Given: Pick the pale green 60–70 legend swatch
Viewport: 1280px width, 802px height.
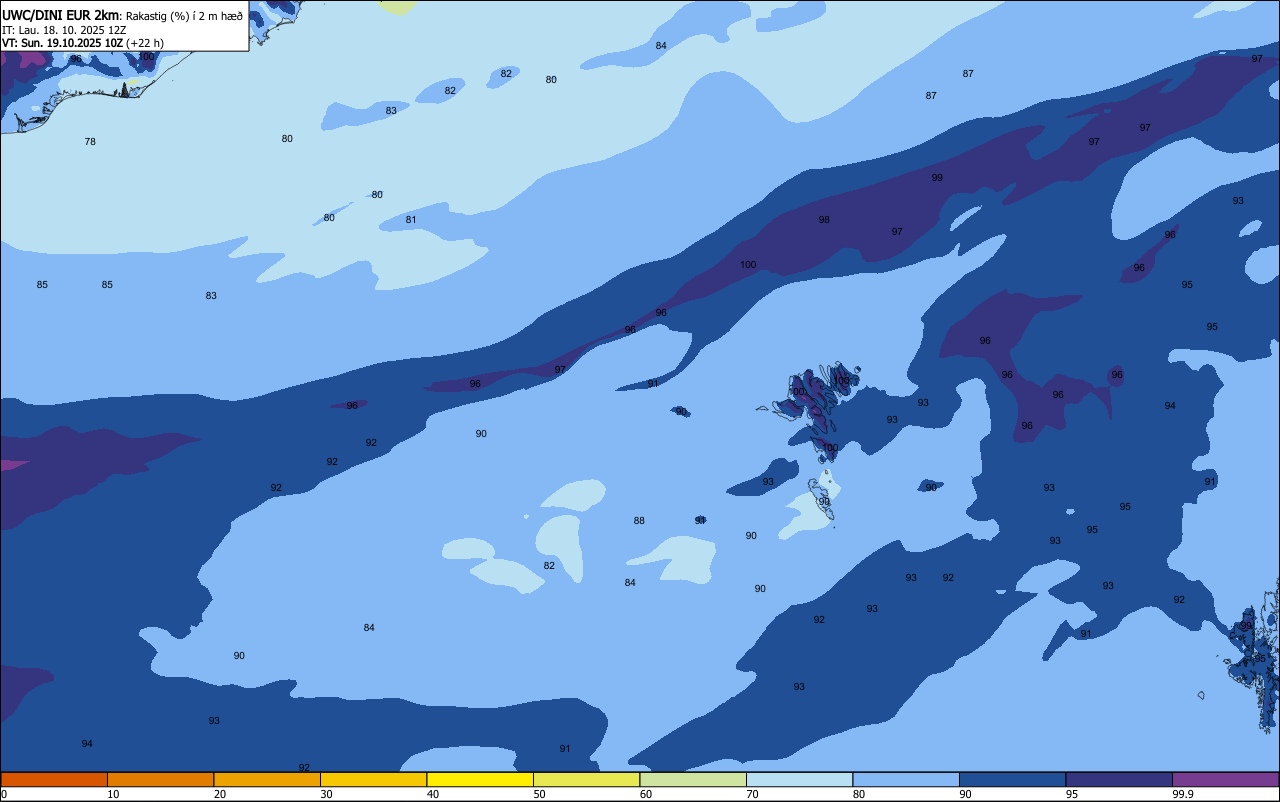Looking at the screenshot, I should [x=693, y=779].
